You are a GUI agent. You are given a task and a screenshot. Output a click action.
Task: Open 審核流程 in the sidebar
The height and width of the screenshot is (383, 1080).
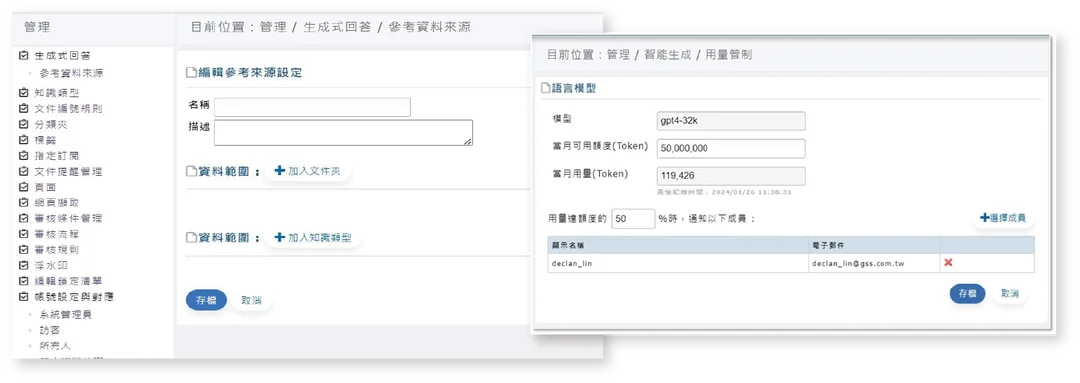pyautogui.click(x=57, y=234)
